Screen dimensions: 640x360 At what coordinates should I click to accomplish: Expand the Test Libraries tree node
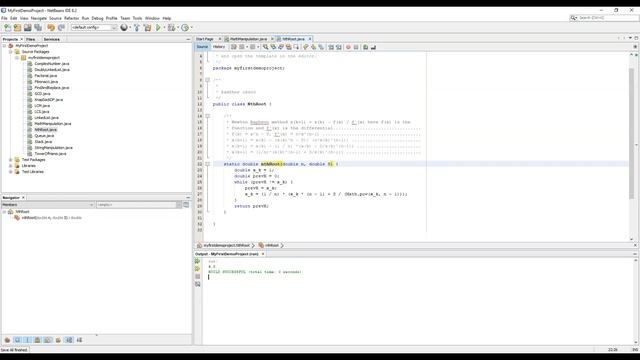(x=11, y=172)
